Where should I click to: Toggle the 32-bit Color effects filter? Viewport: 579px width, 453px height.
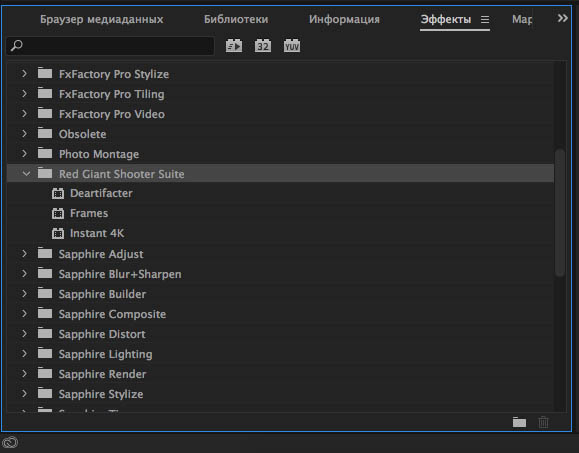click(x=263, y=46)
